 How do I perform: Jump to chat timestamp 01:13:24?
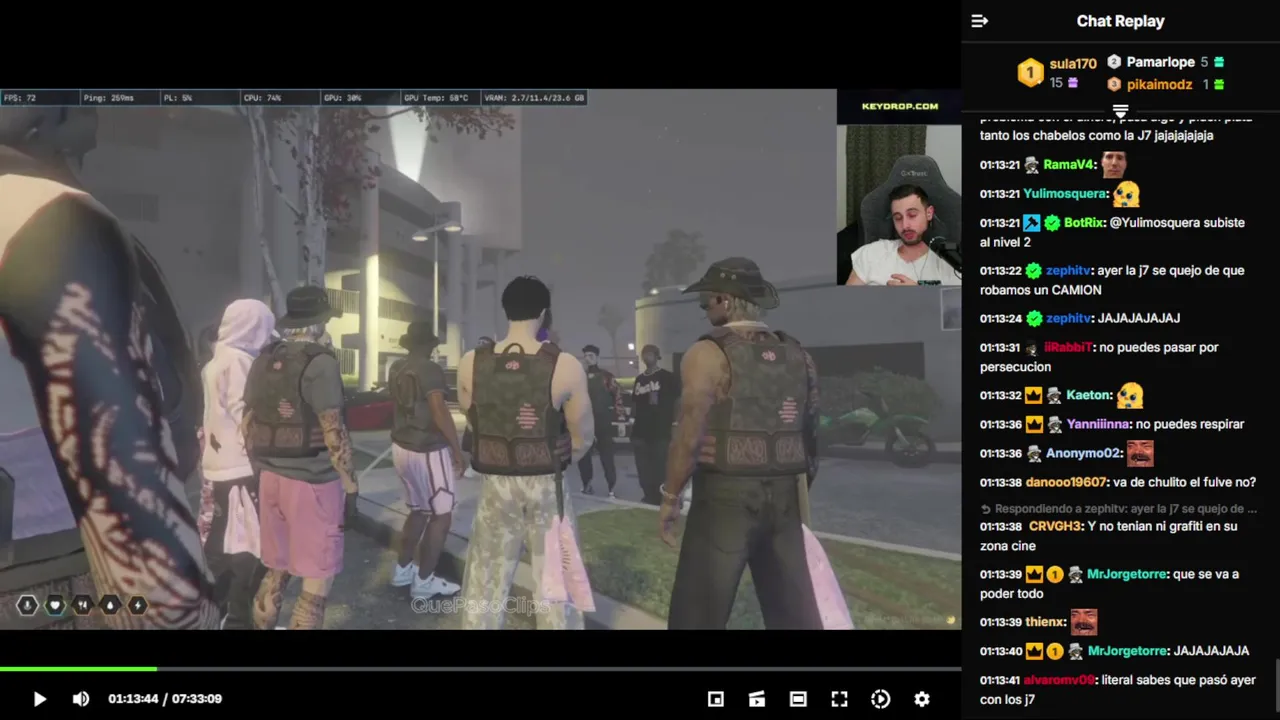pos(1000,318)
